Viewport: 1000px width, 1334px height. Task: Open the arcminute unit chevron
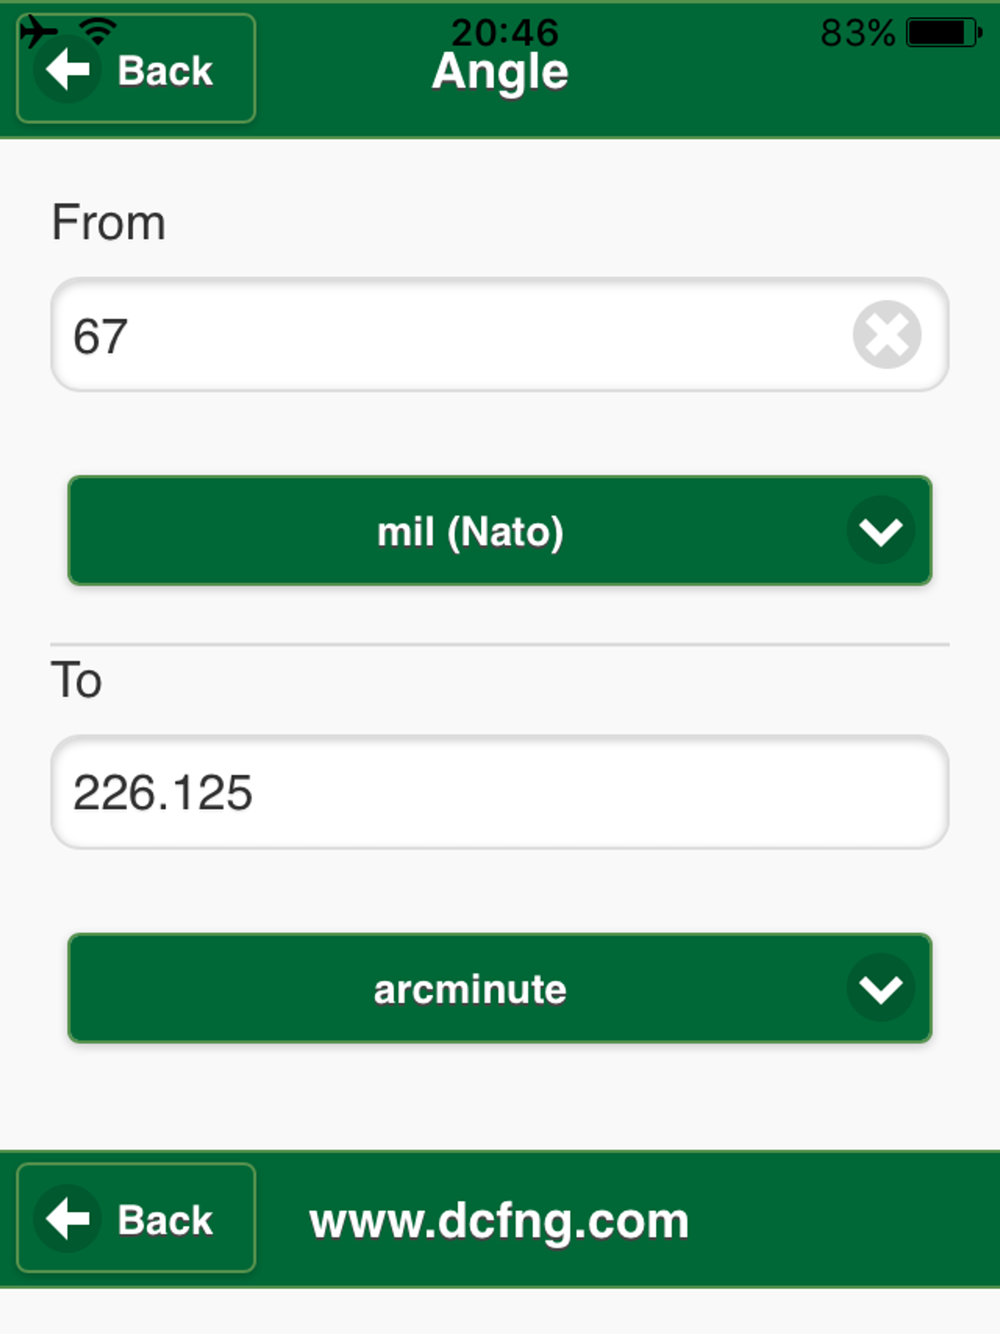tap(880, 989)
